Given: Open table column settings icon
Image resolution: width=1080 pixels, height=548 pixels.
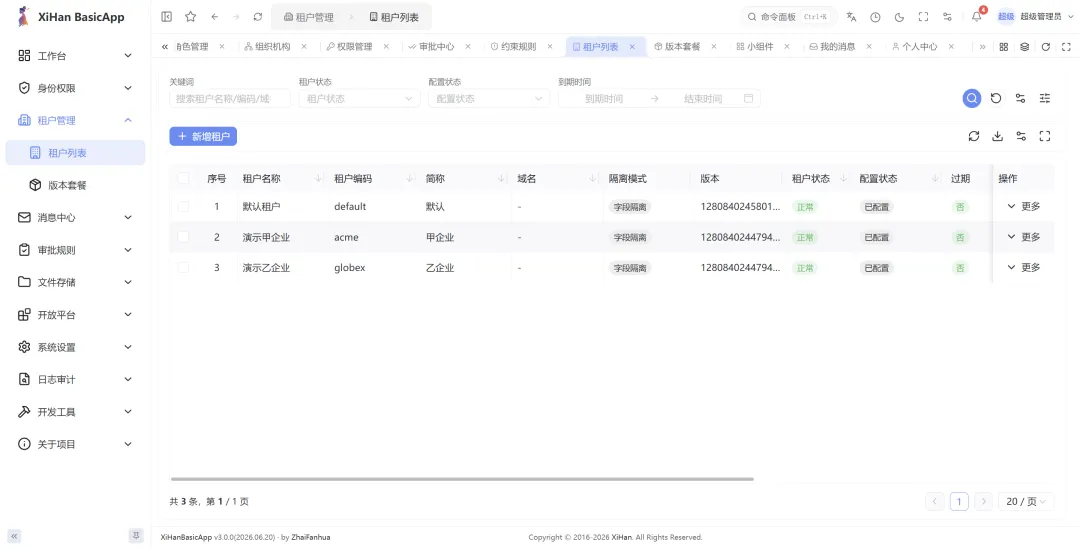Looking at the screenshot, I should point(1021,136).
